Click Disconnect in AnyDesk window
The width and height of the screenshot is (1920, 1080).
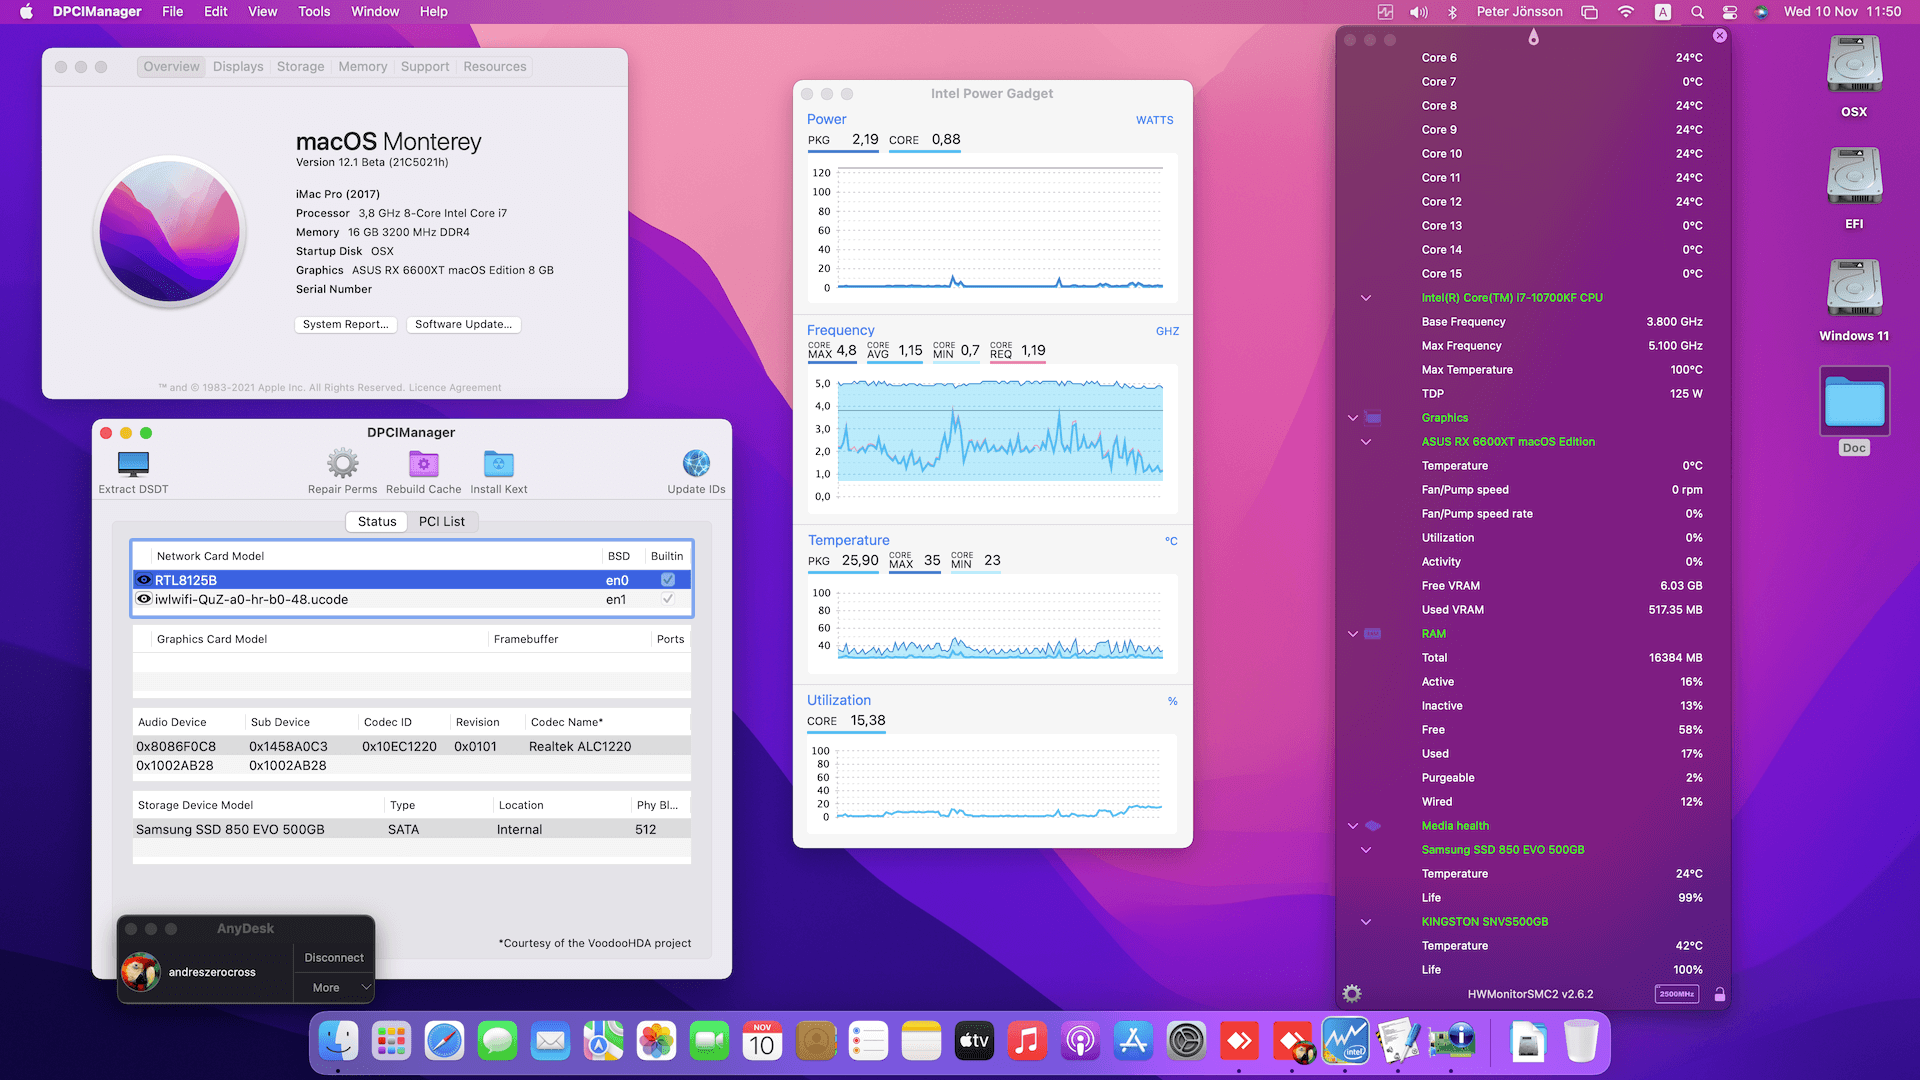pyautogui.click(x=334, y=958)
